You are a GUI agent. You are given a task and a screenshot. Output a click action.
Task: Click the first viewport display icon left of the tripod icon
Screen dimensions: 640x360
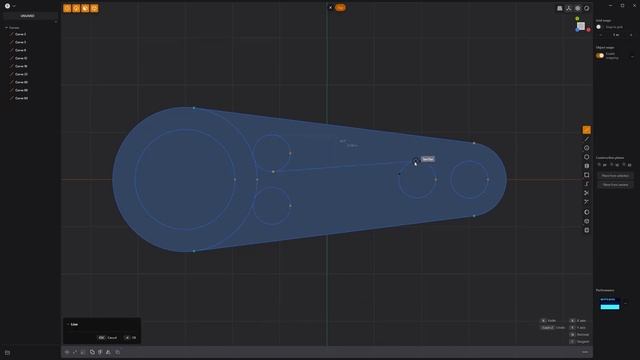click(560, 8)
